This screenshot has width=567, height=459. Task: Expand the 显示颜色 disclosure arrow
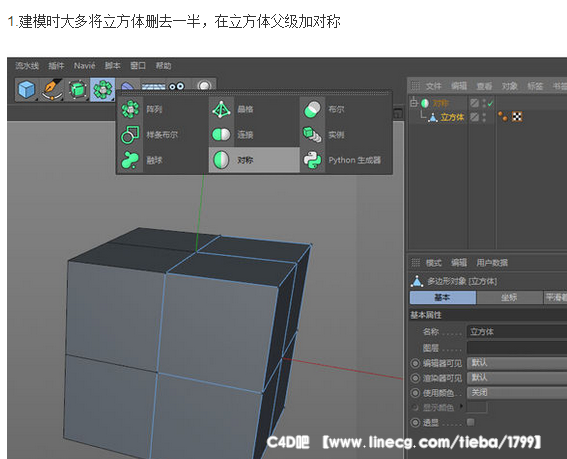[x=461, y=406]
